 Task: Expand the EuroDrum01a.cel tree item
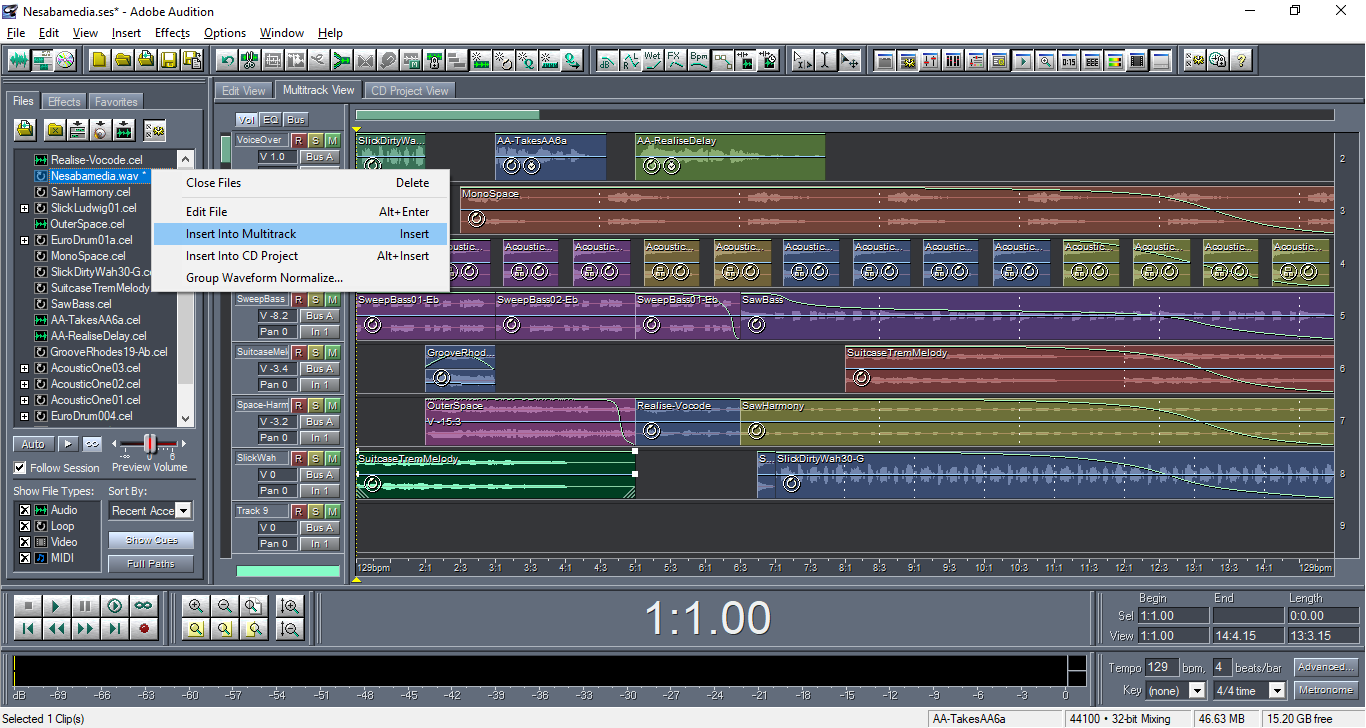pos(24,240)
